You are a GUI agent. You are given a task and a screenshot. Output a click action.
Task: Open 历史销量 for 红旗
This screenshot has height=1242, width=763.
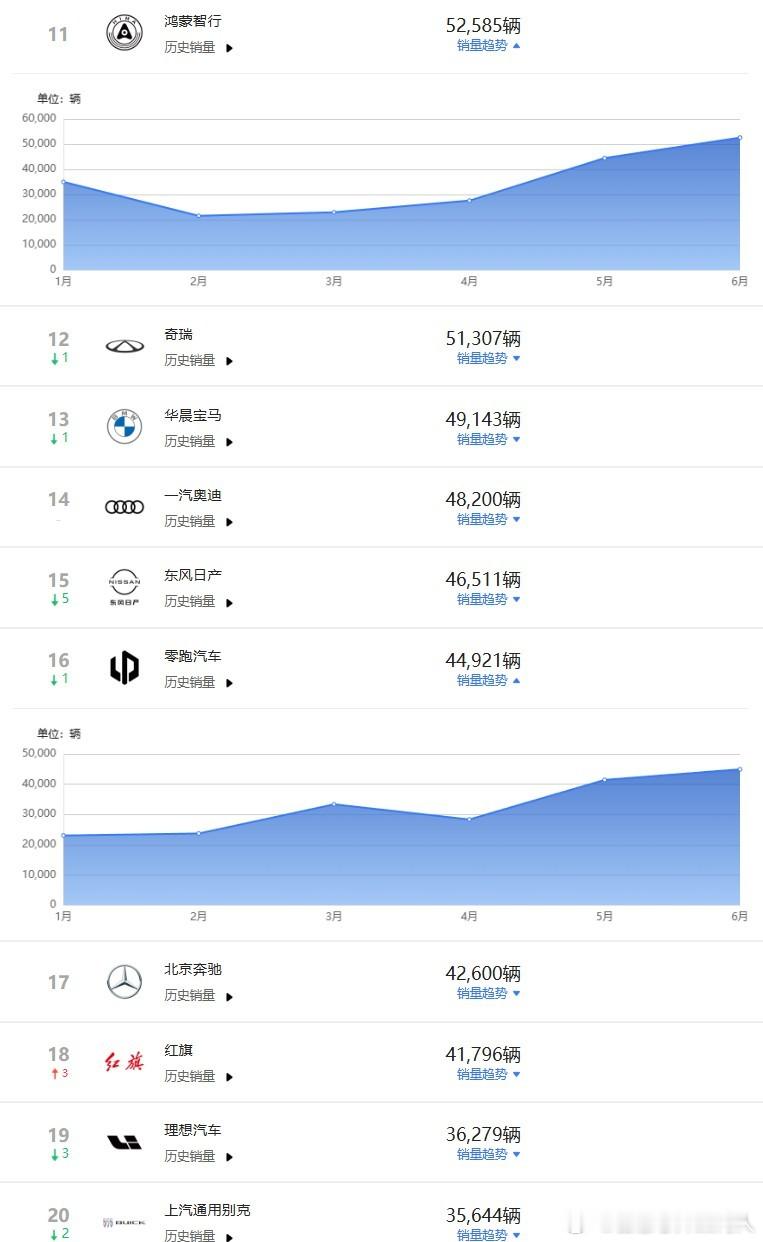[x=198, y=1076]
